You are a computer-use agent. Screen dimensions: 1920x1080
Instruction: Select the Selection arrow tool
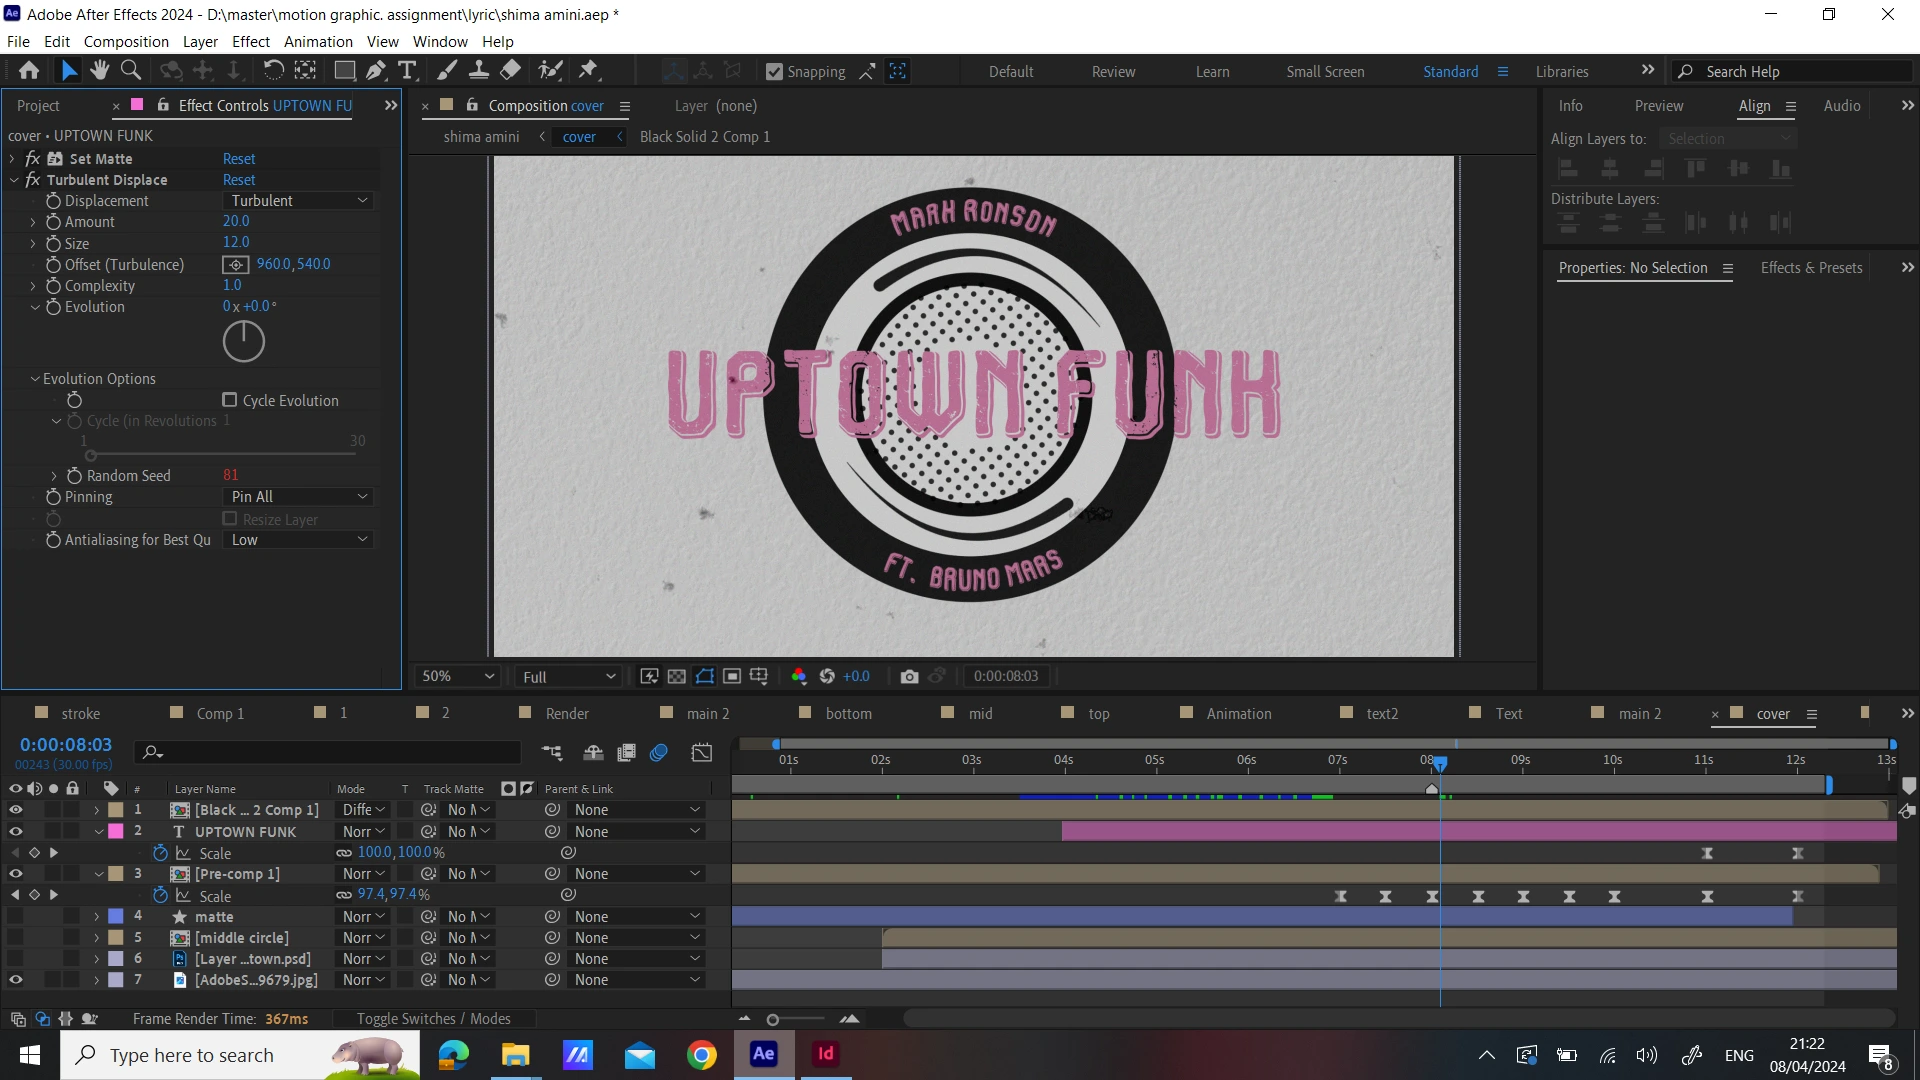coord(68,71)
